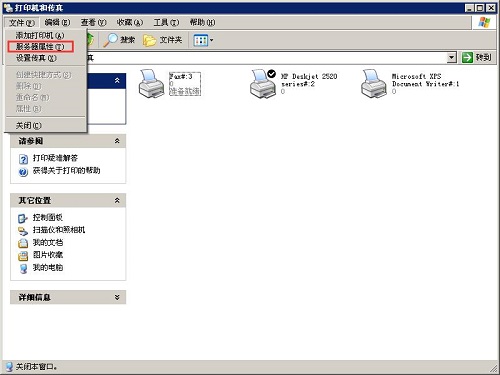Select Microsoft XPS Document Writer printer

click(374, 84)
